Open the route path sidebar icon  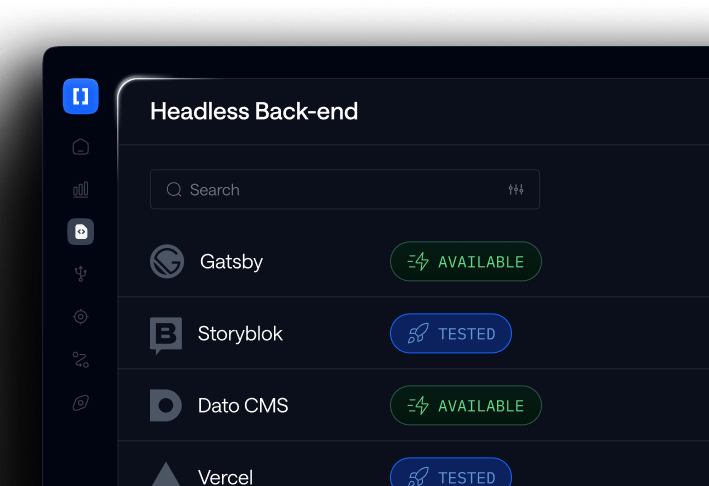[x=80, y=359]
